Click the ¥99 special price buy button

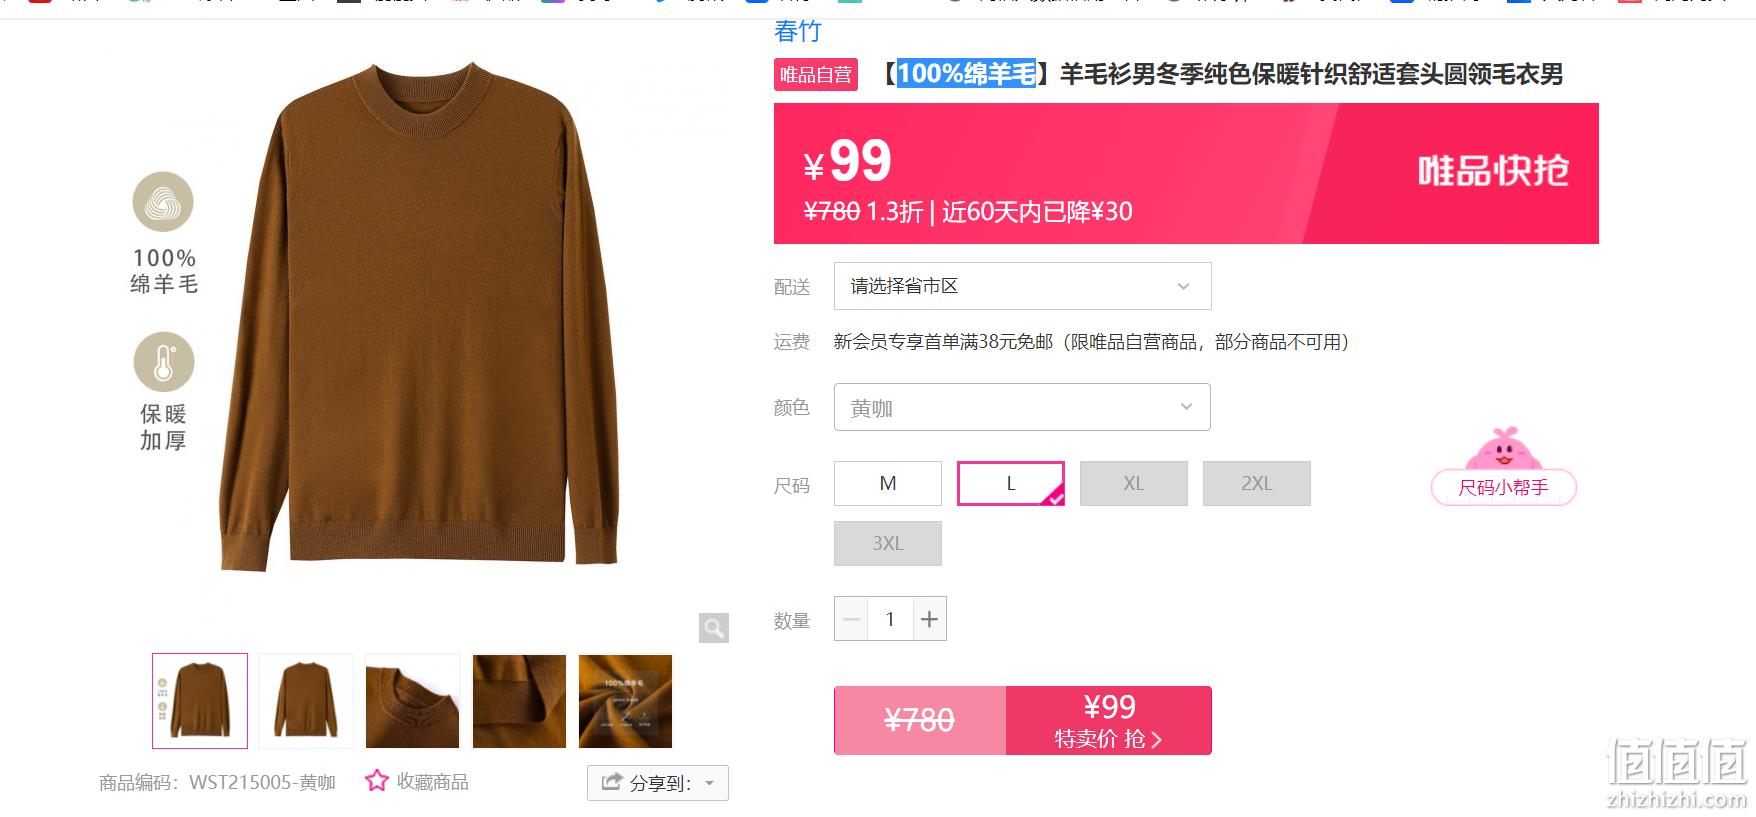pos(1109,720)
